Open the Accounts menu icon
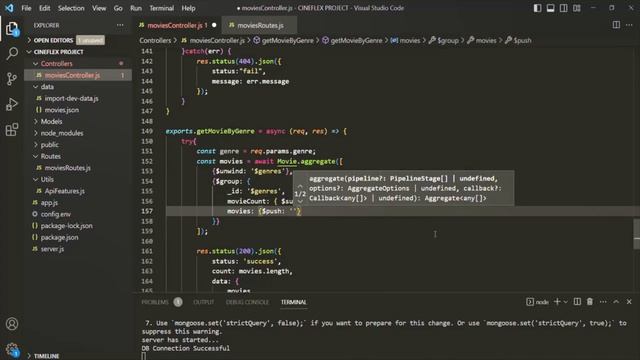 (12, 324)
